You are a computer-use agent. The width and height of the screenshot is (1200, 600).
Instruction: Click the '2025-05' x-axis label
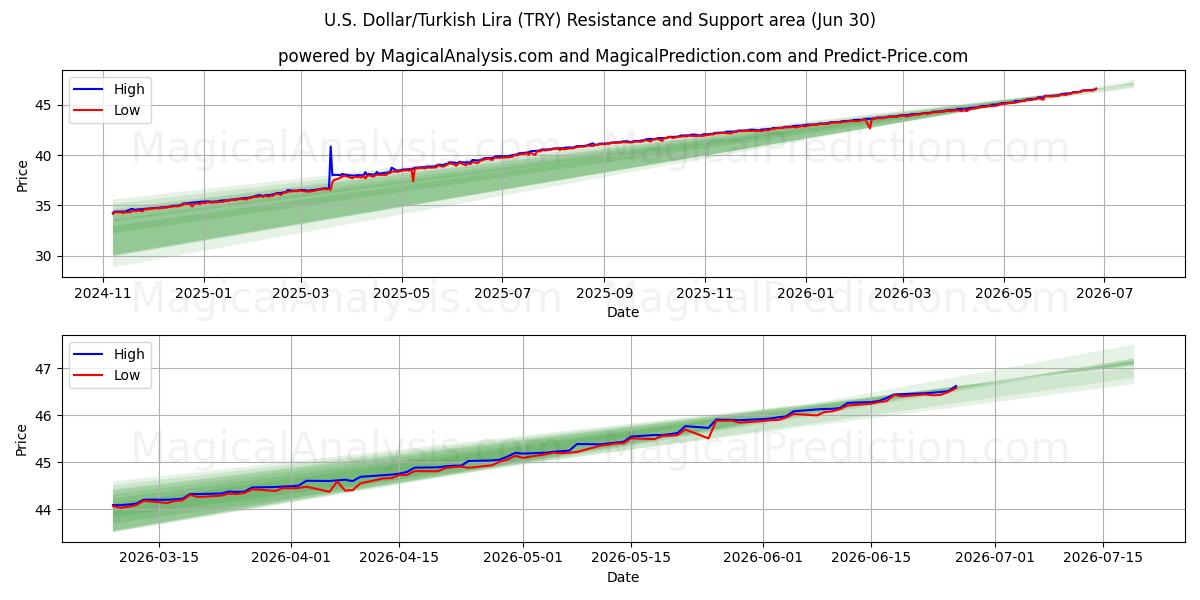pyautogui.click(x=402, y=294)
